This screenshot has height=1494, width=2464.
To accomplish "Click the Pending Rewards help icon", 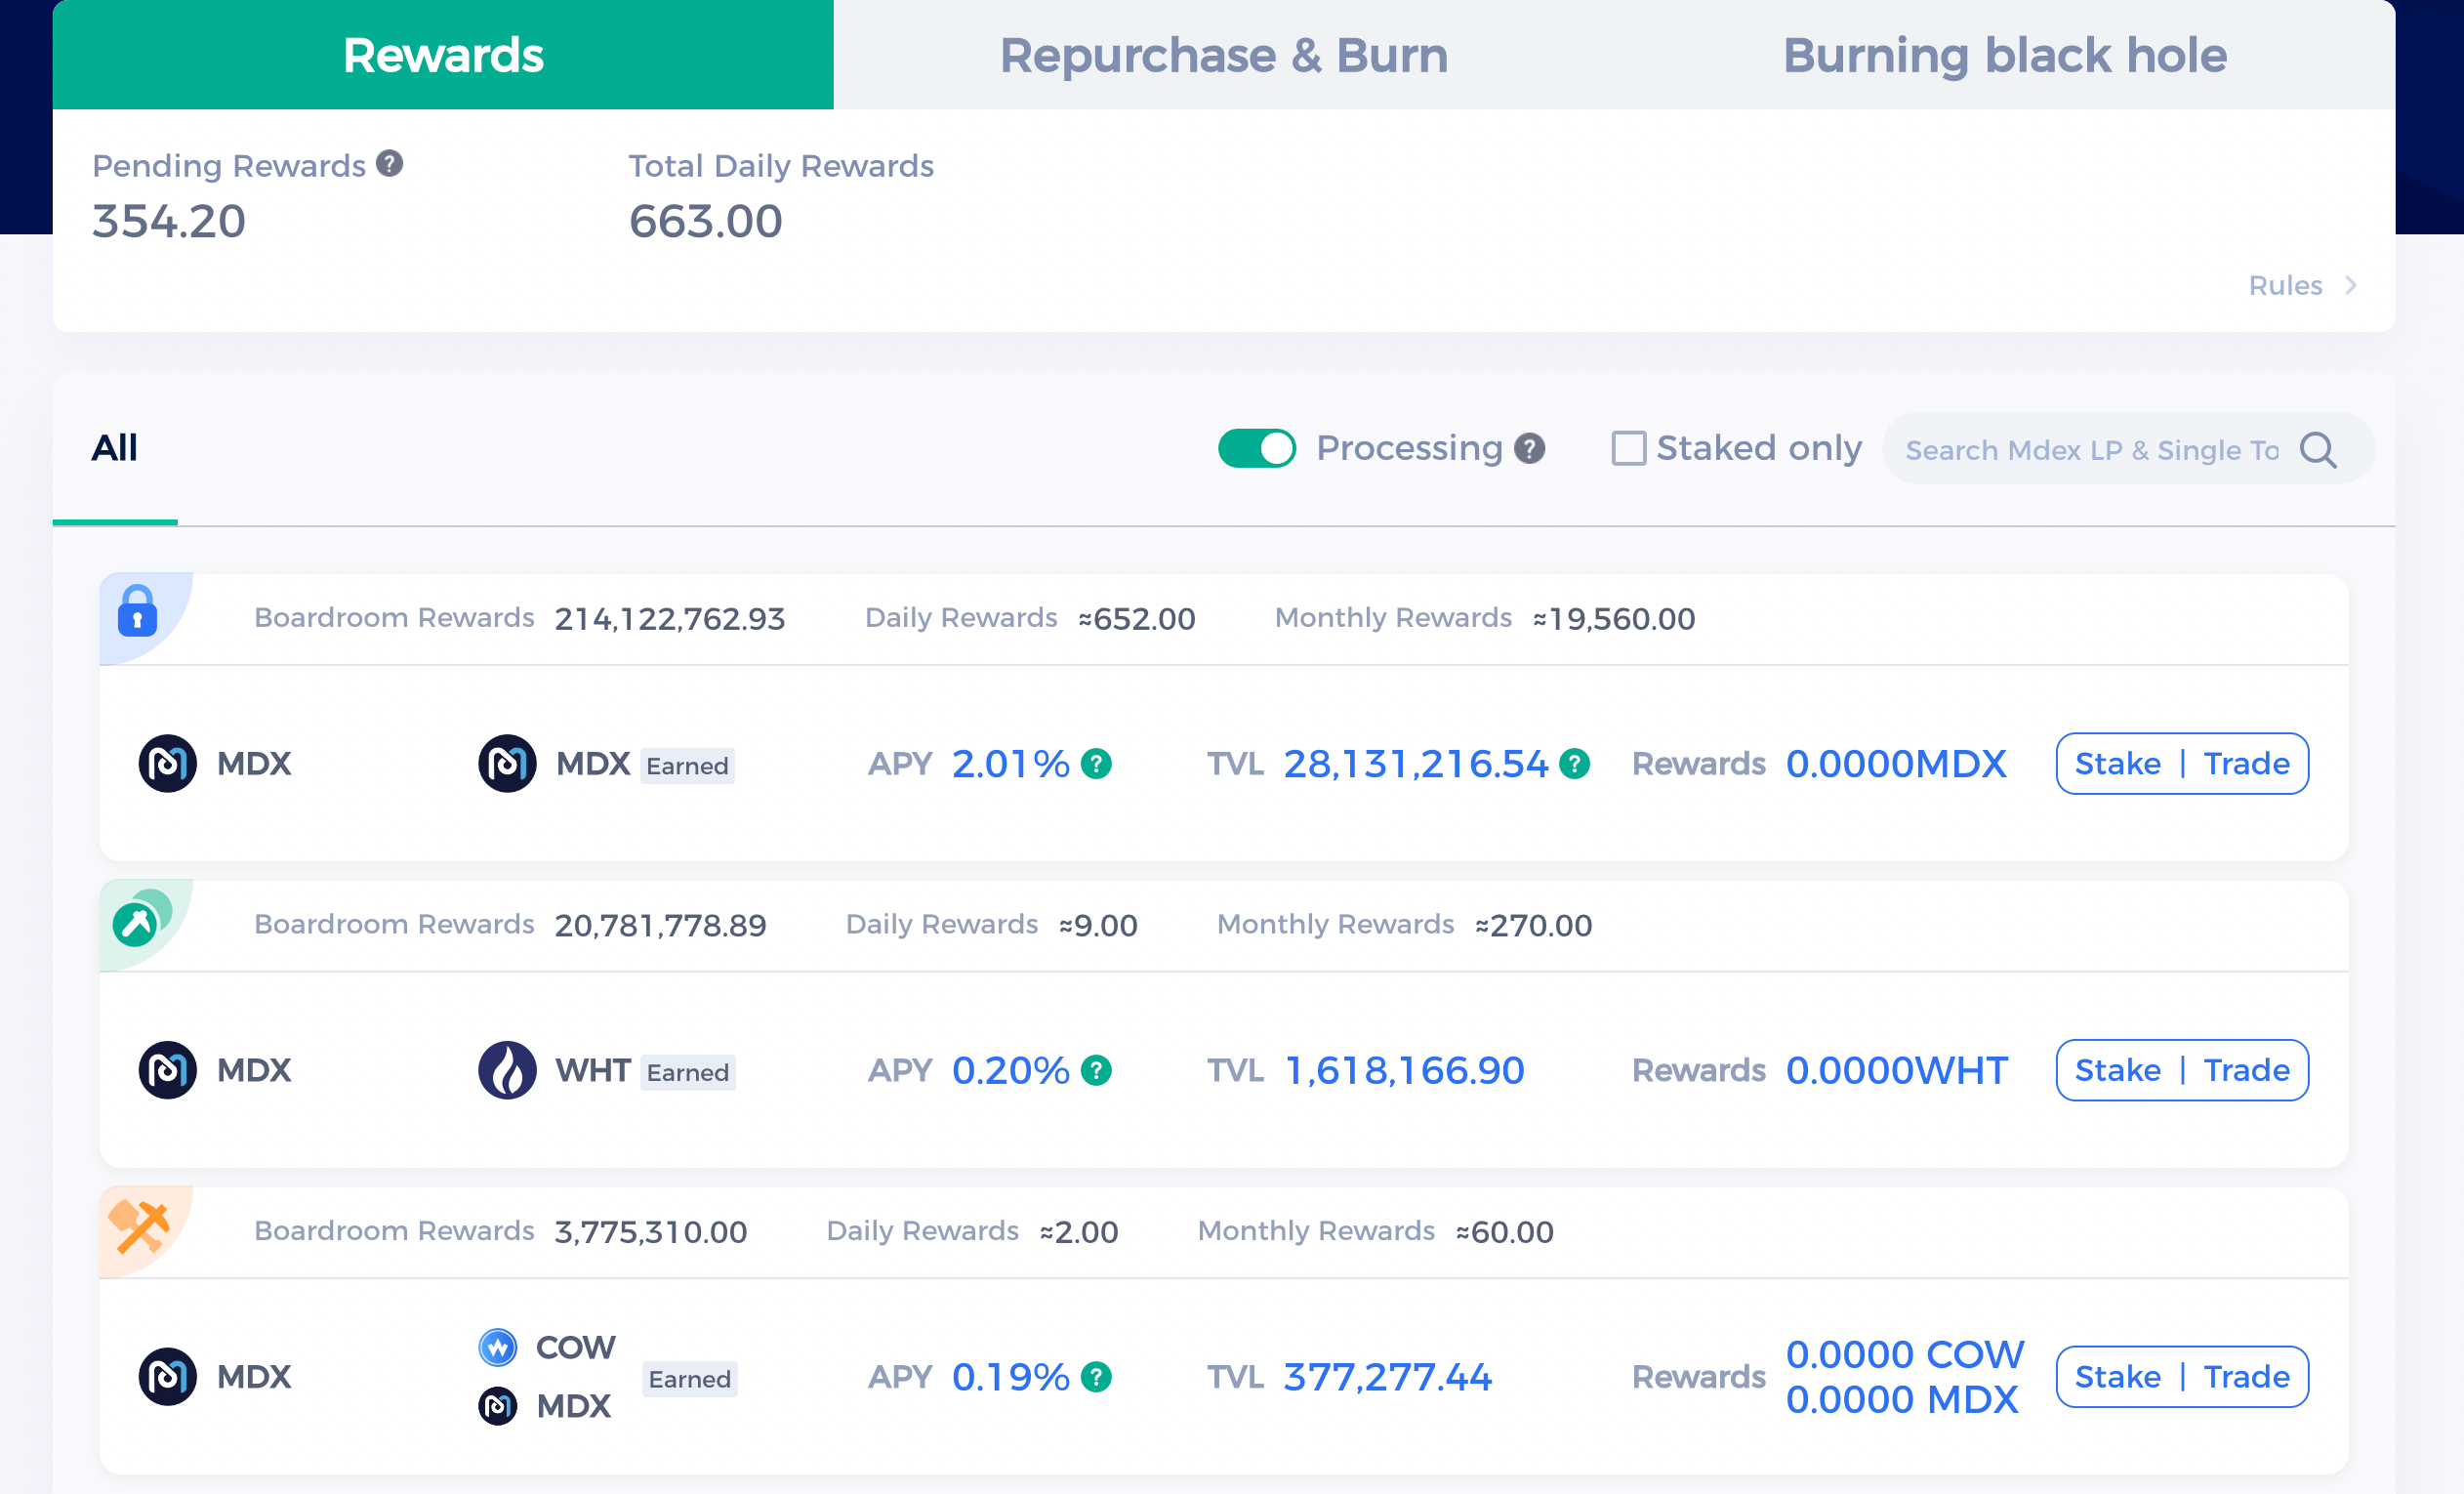I will (389, 163).
